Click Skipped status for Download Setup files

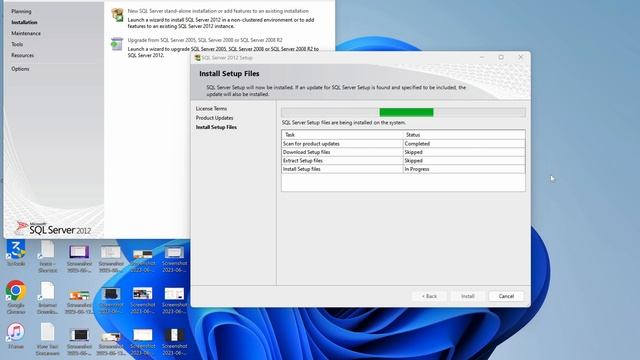pos(464,152)
